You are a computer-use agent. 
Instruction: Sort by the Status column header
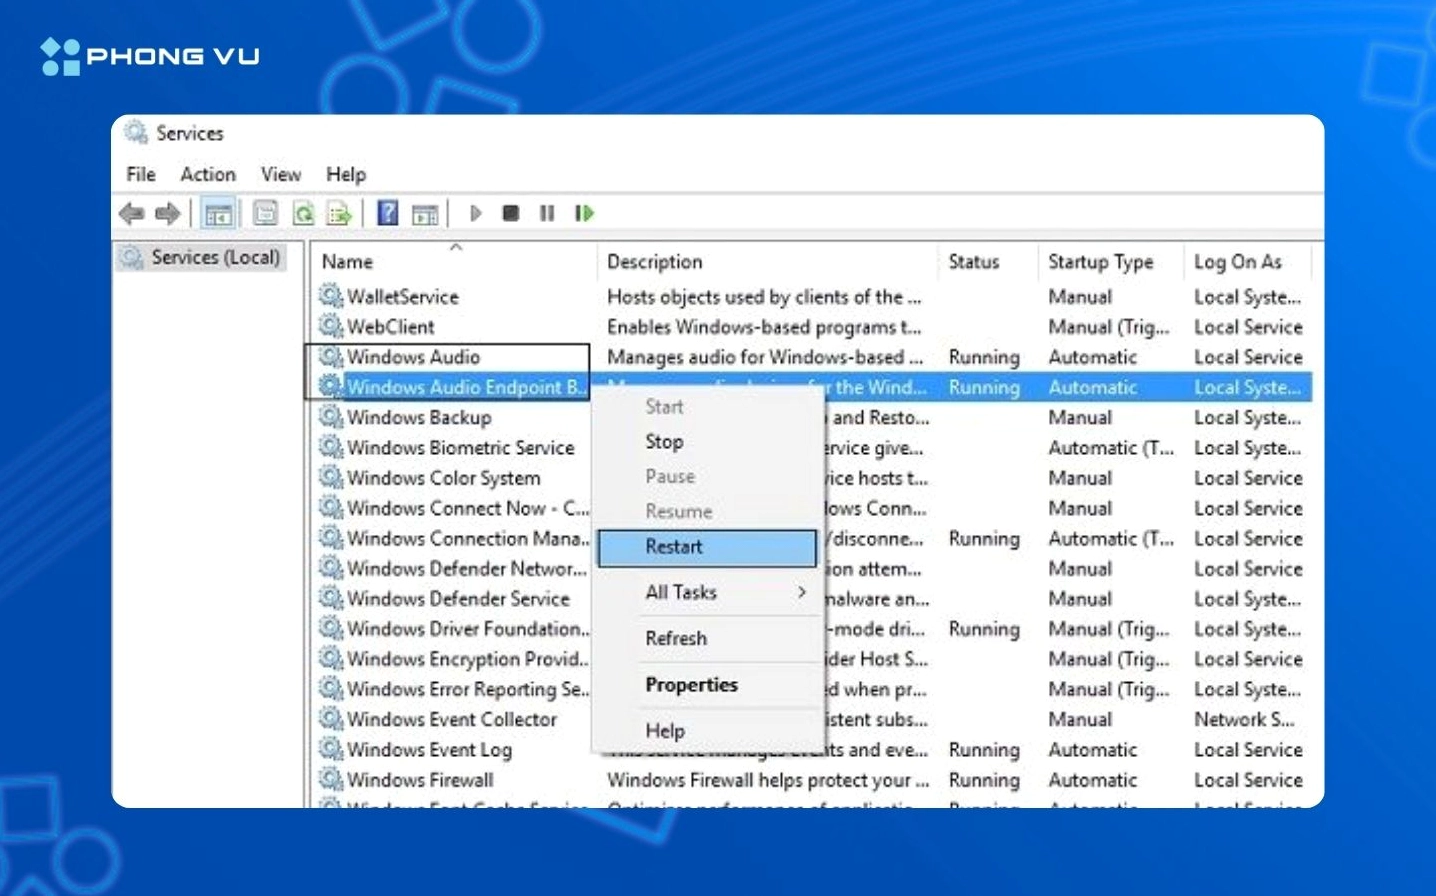pos(974,262)
